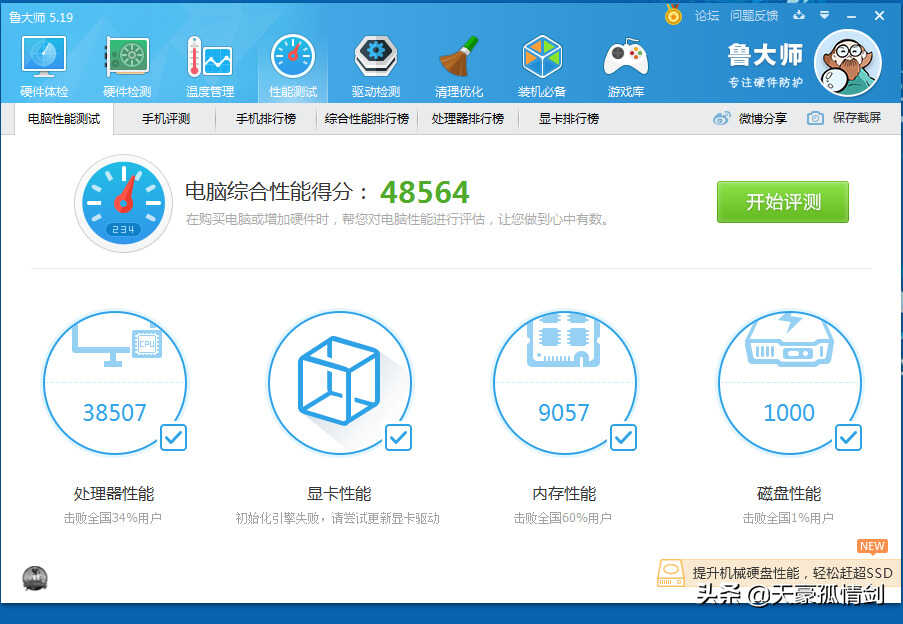Uncheck the 磁盘性能 test checkbox

(848, 438)
